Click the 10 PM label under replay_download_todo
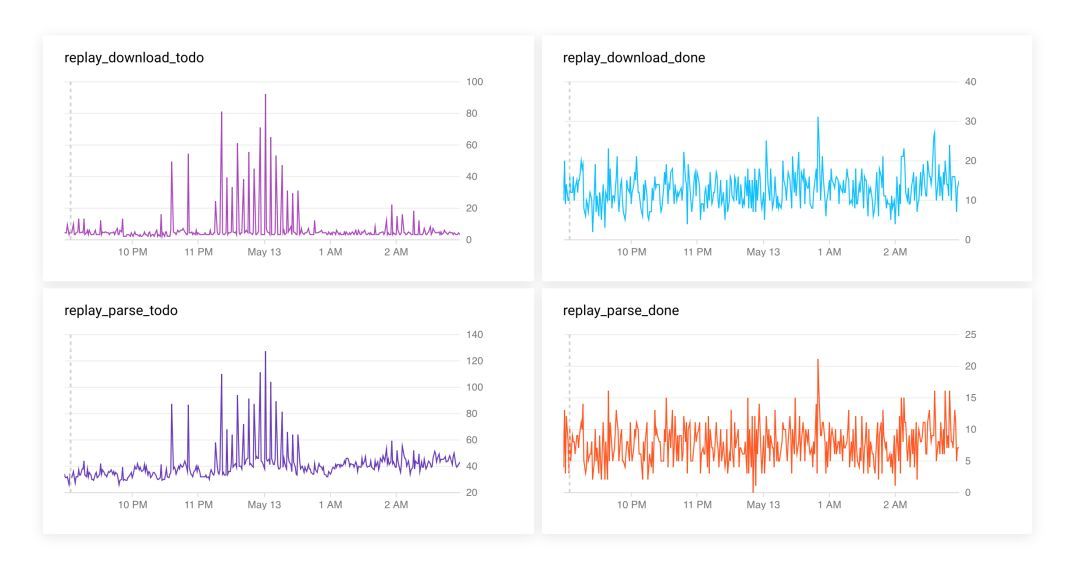 [132, 252]
